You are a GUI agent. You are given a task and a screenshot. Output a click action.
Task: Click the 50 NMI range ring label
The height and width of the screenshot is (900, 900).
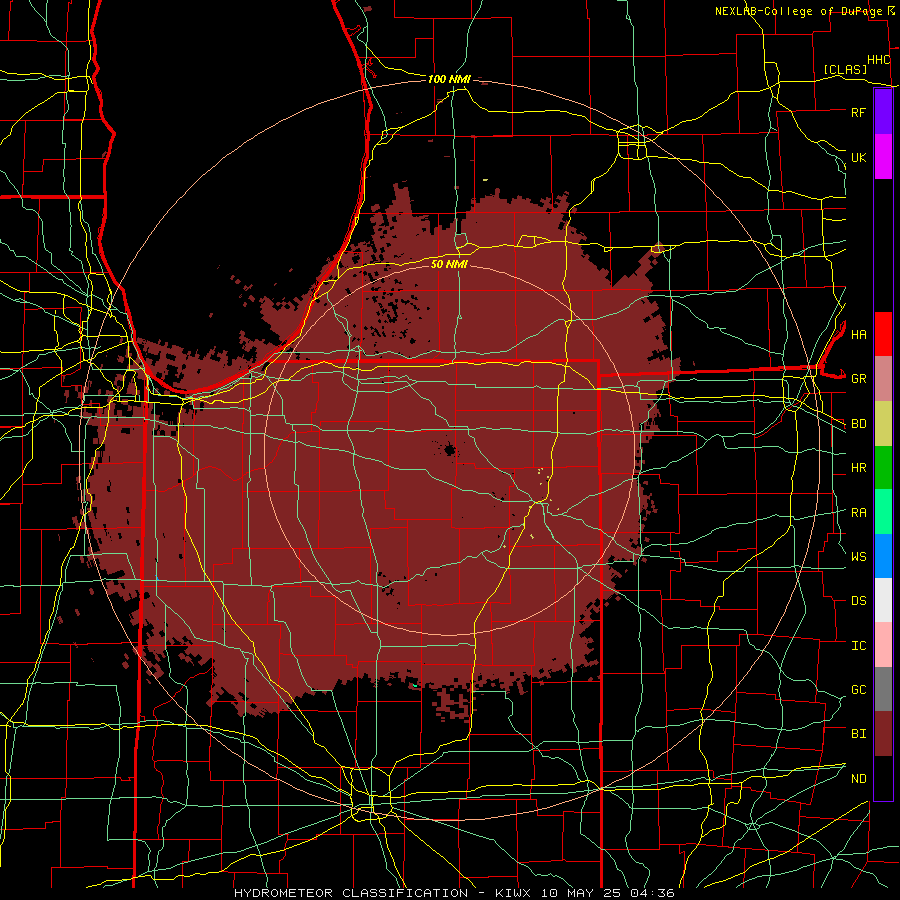click(x=449, y=264)
